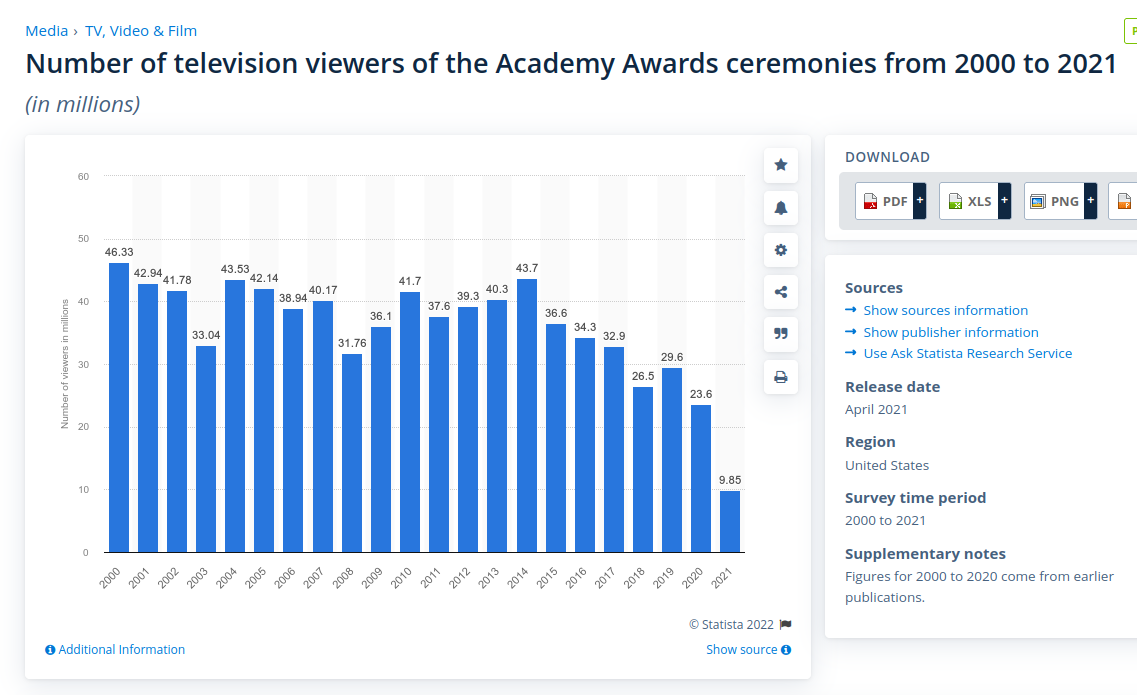Open Media breadcrumb link
The height and width of the screenshot is (695, 1137).
click(x=46, y=31)
